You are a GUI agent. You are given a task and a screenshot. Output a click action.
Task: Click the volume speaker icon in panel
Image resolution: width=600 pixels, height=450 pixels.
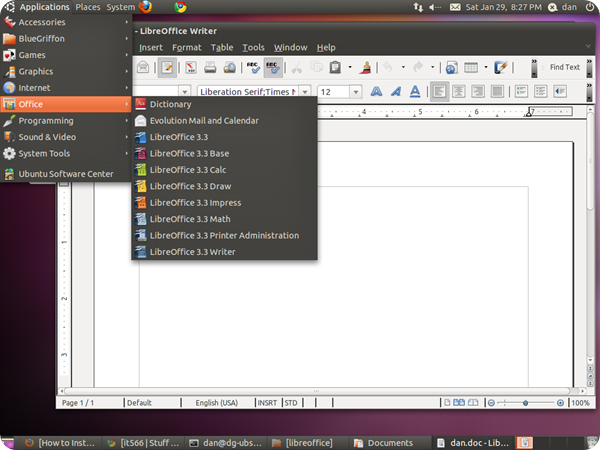(435, 7)
